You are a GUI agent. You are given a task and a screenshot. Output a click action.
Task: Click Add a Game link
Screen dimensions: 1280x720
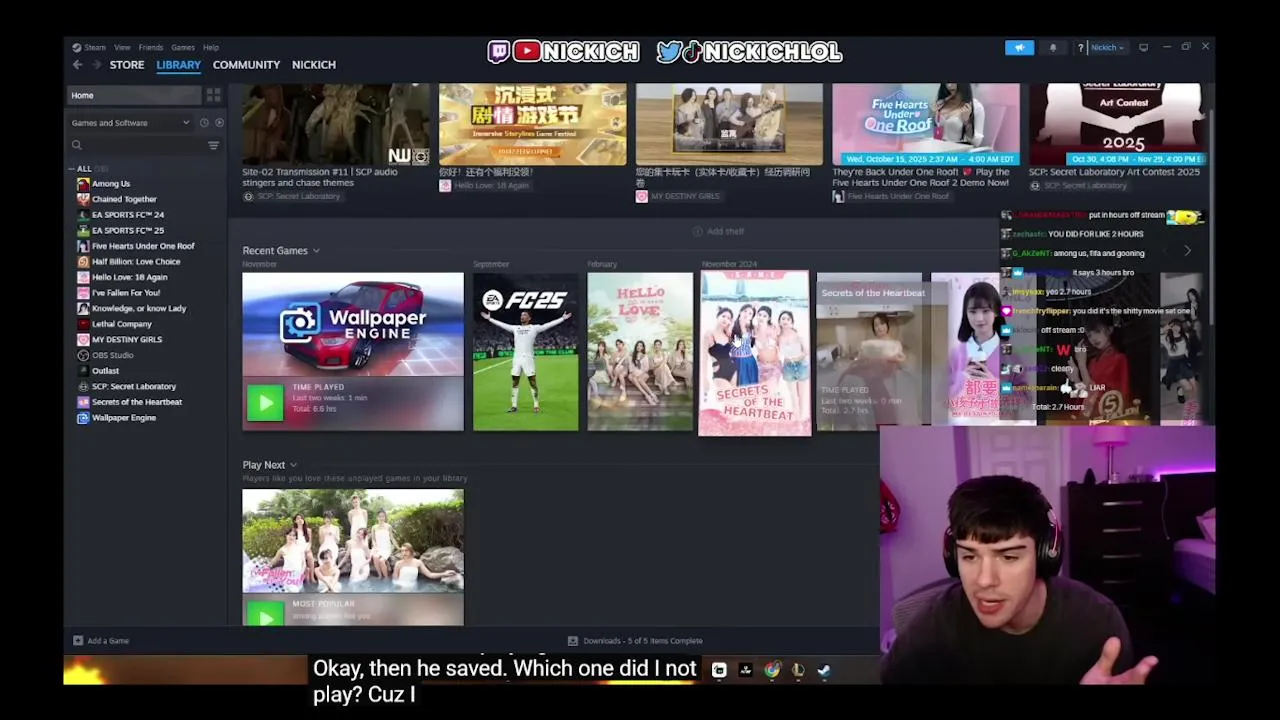pos(108,641)
